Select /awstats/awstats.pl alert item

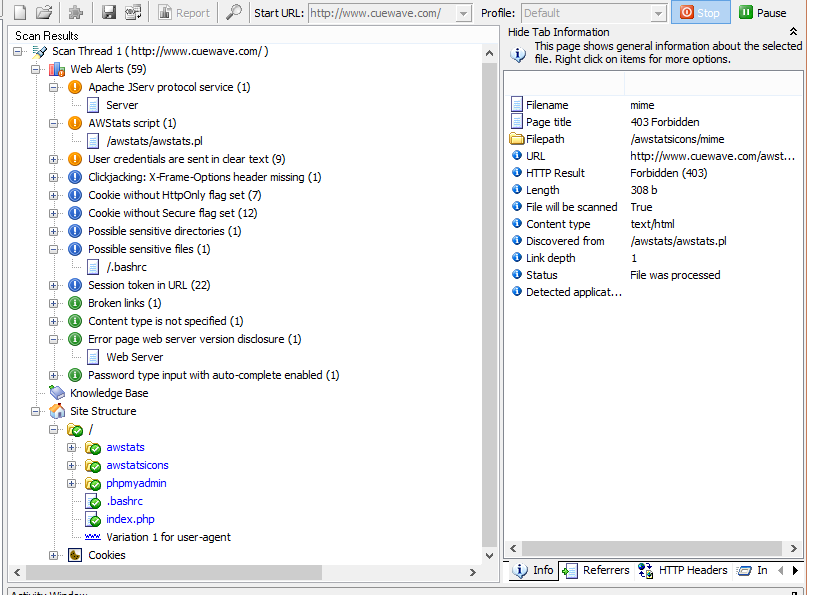154,141
